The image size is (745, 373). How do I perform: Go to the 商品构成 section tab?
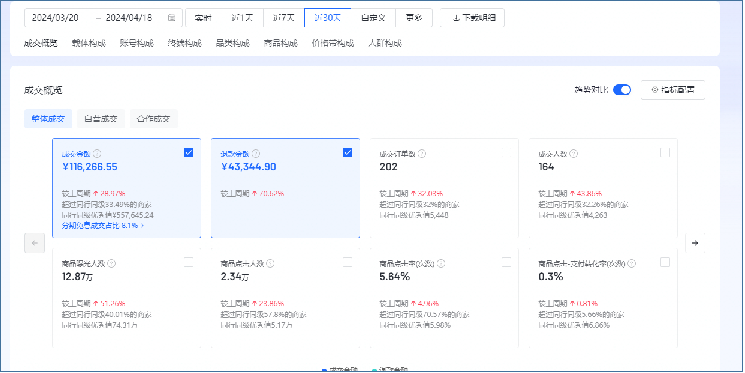click(x=280, y=43)
